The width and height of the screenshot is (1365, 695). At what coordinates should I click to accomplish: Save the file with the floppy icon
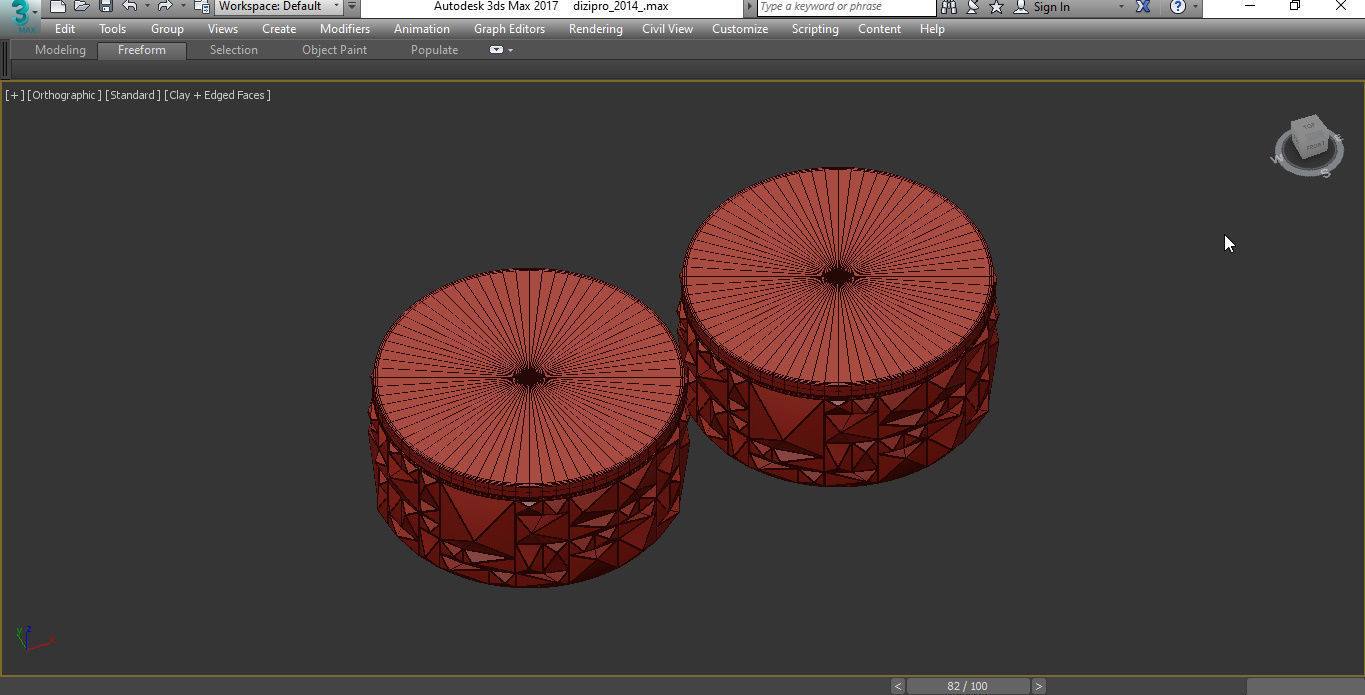click(x=106, y=7)
